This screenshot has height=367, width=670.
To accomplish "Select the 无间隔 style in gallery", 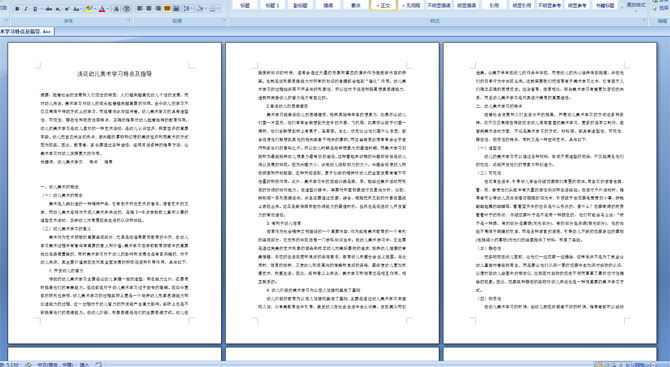I will click(x=411, y=5).
